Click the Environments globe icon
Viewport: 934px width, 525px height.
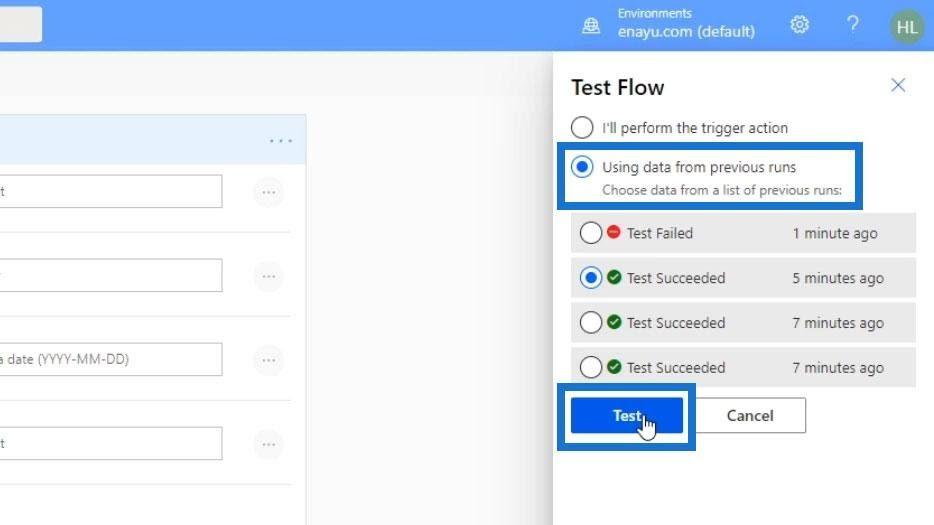pyautogui.click(x=591, y=26)
